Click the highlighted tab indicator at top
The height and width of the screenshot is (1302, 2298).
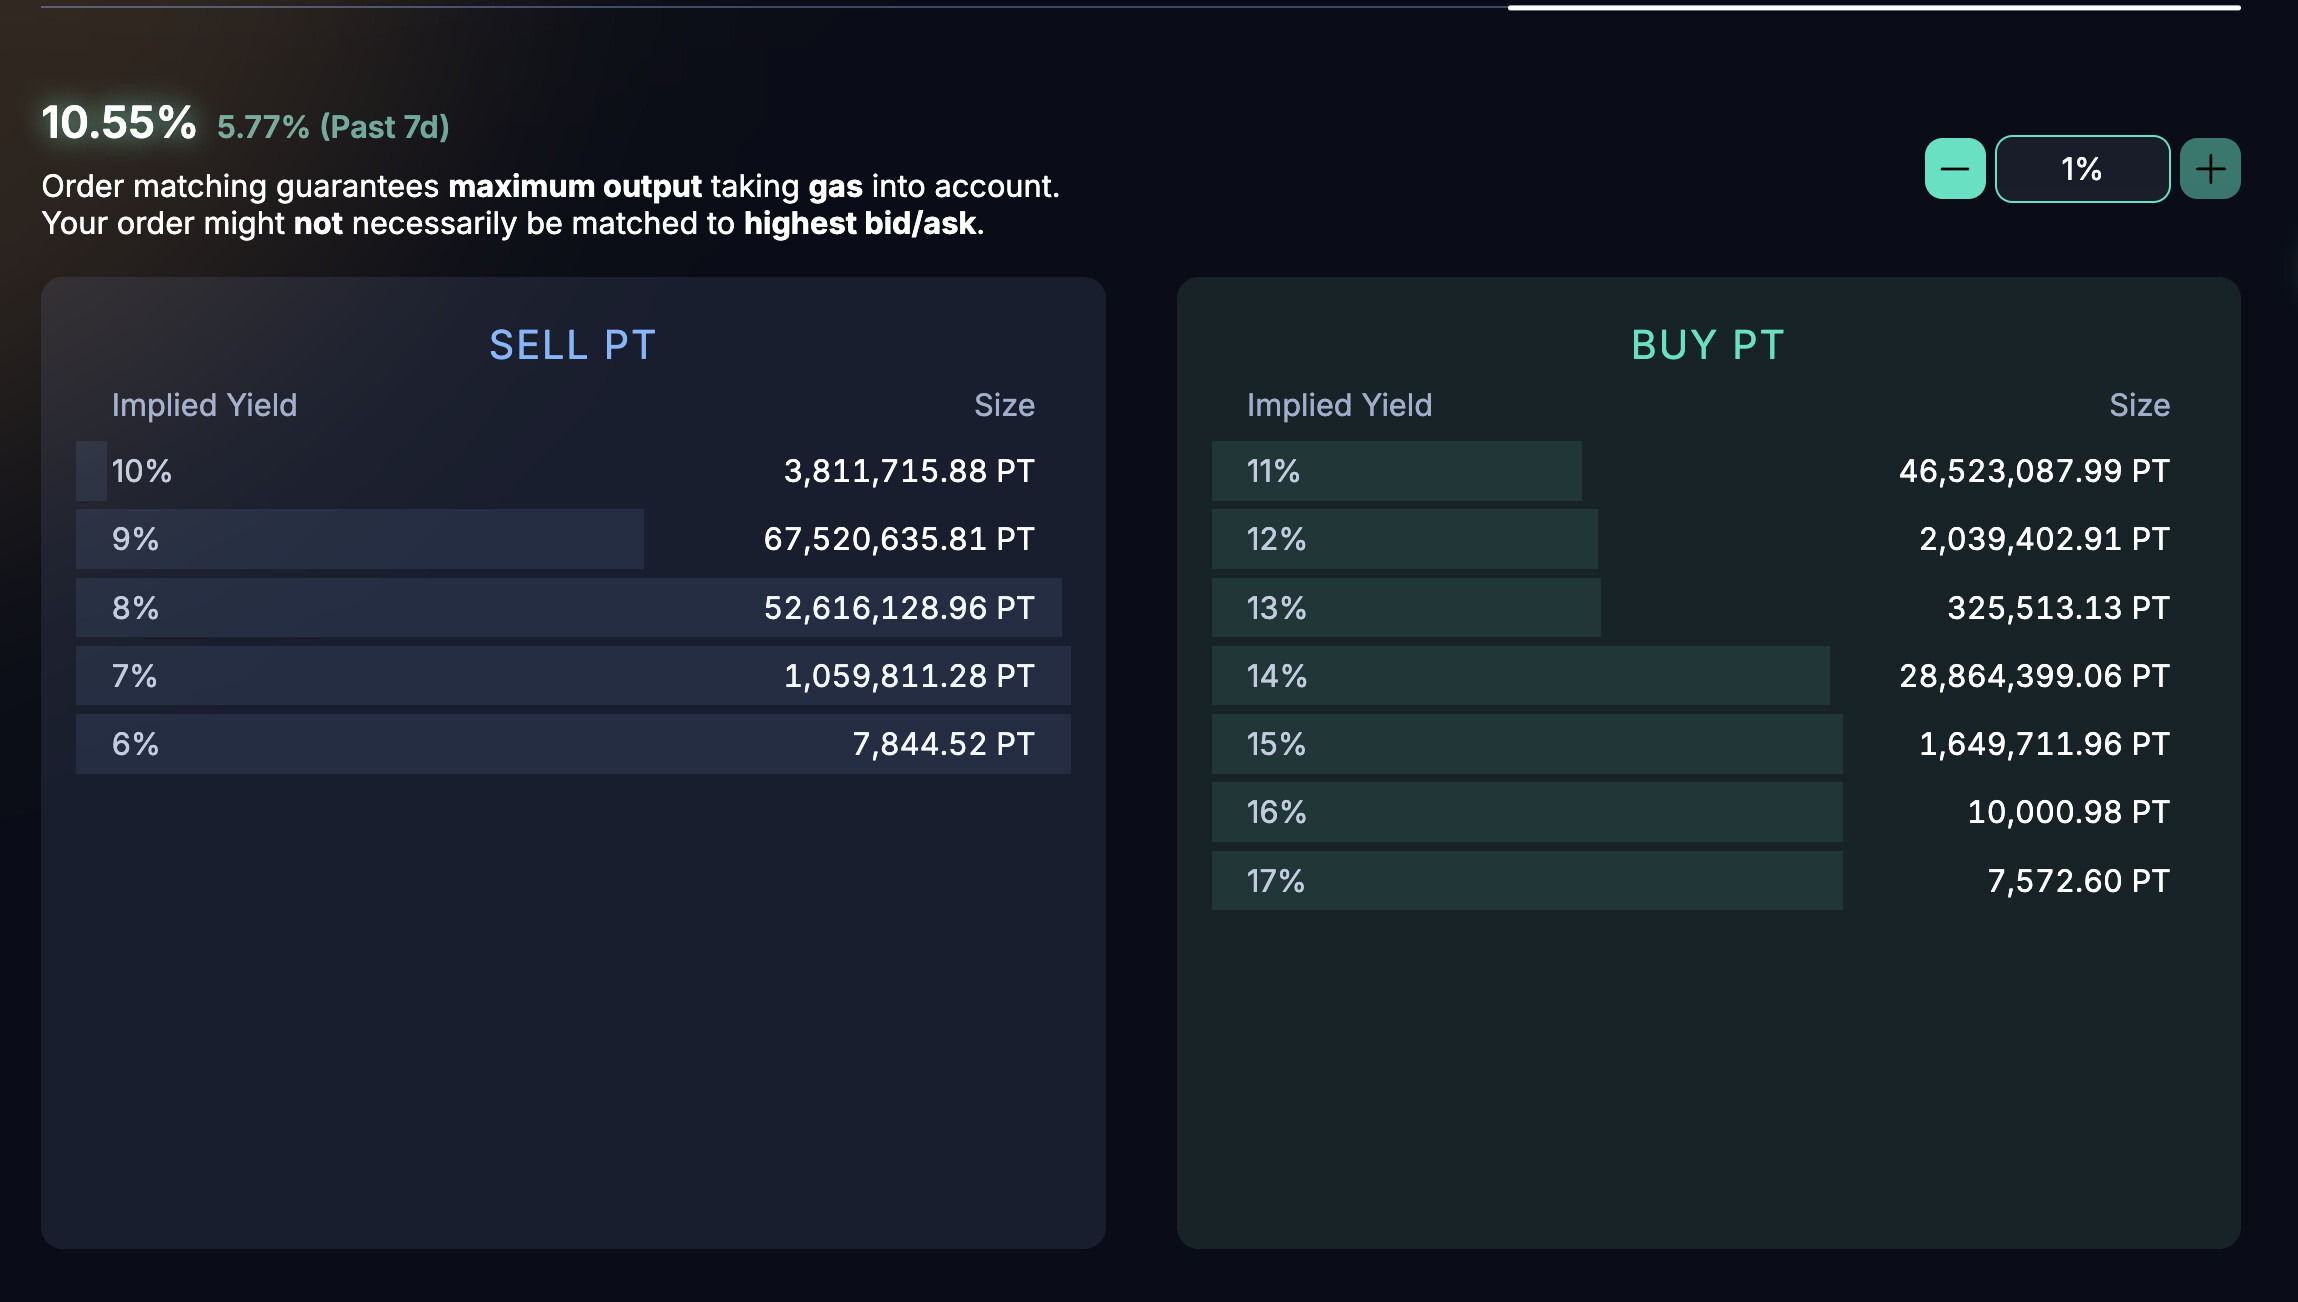pyautogui.click(x=1873, y=8)
